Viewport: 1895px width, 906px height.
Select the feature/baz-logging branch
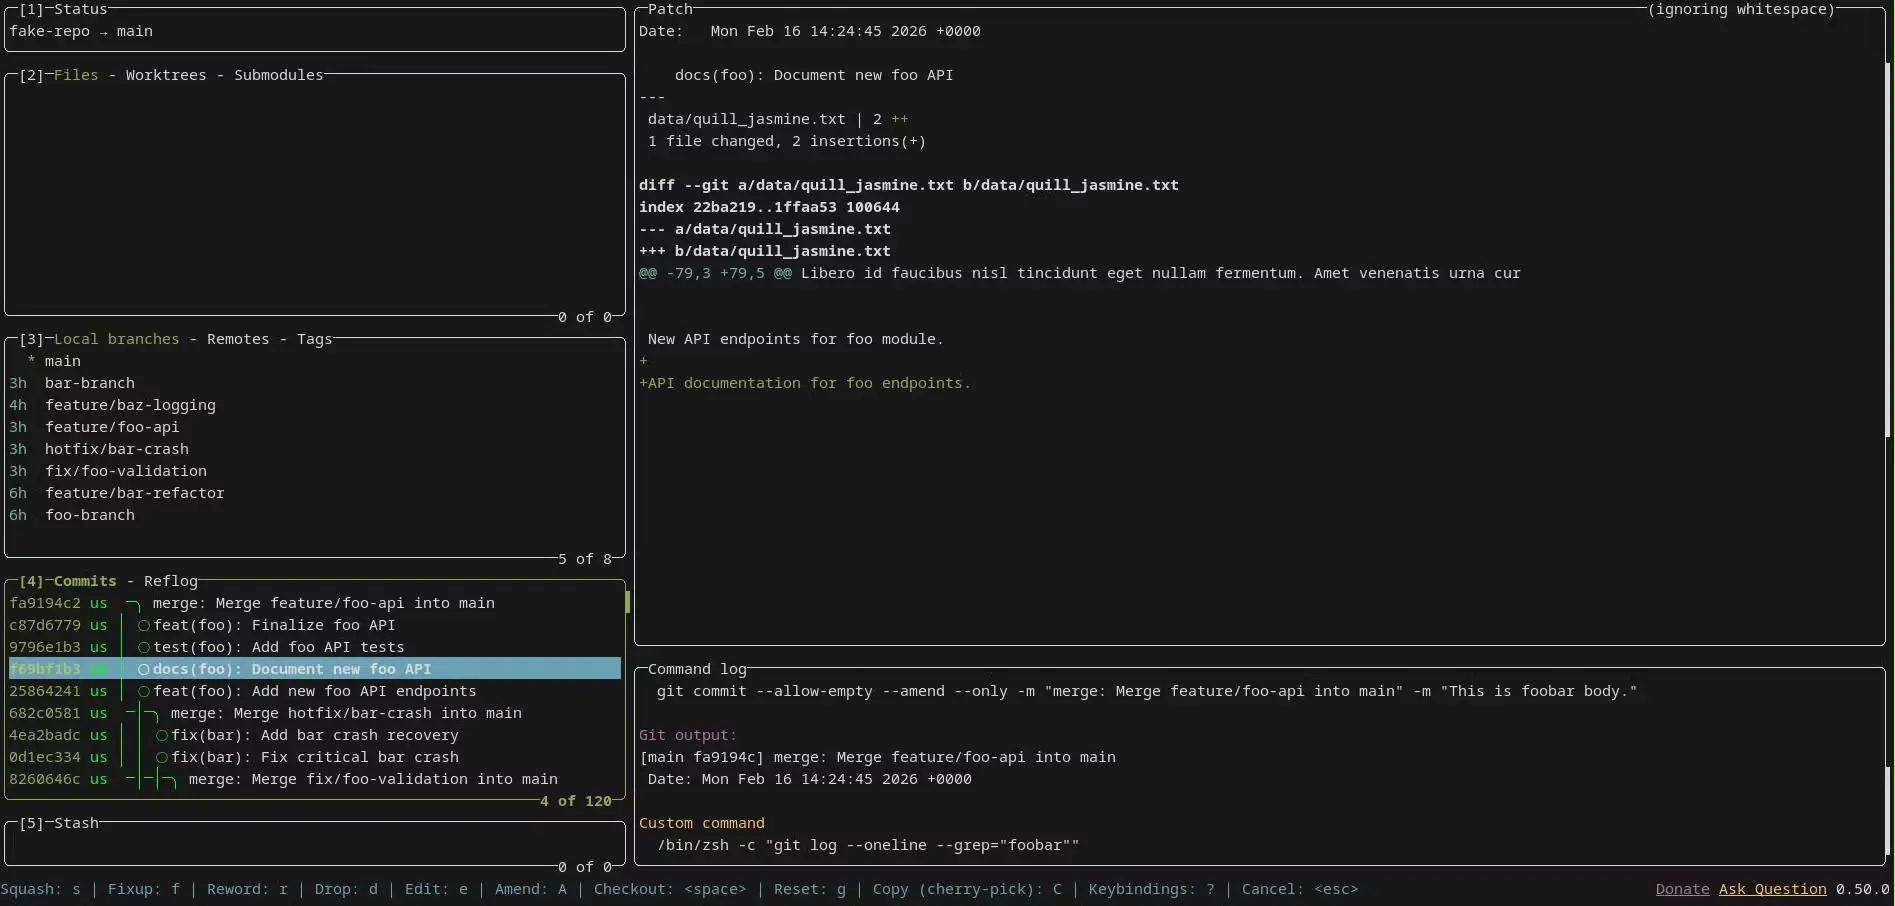click(x=130, y=405)
